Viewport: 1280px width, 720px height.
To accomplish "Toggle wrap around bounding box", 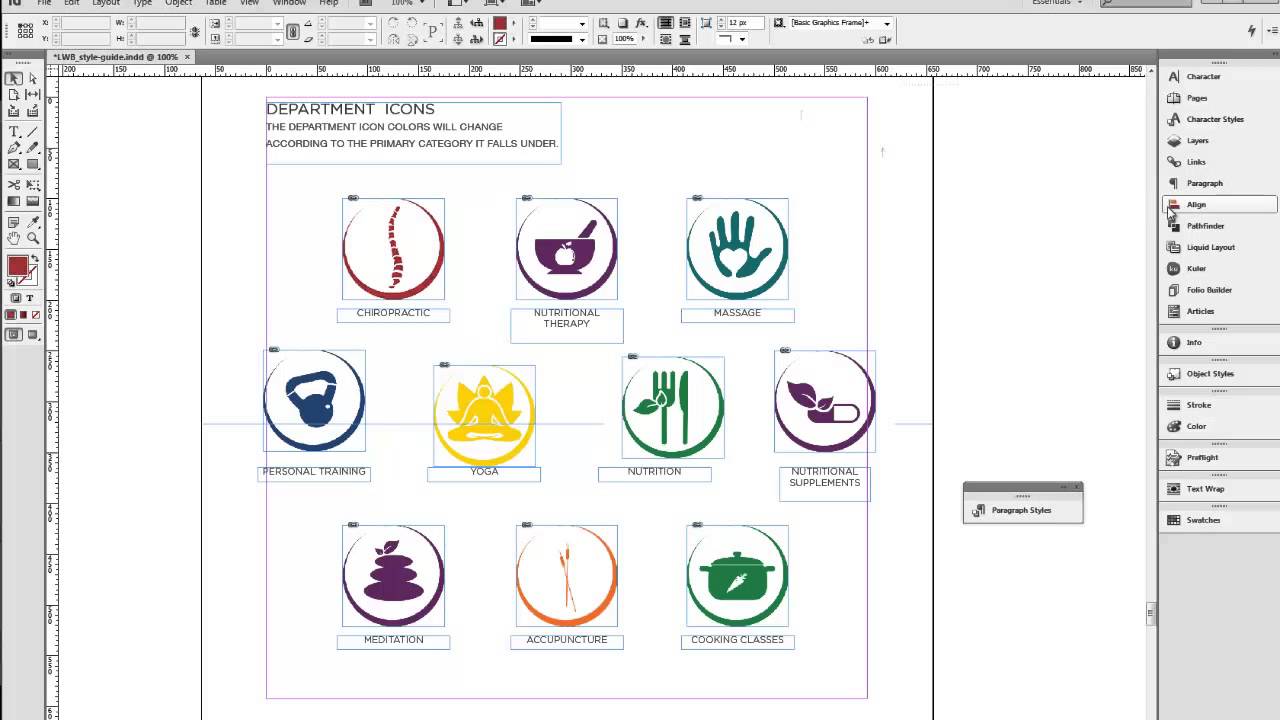I will pos(685,22).
